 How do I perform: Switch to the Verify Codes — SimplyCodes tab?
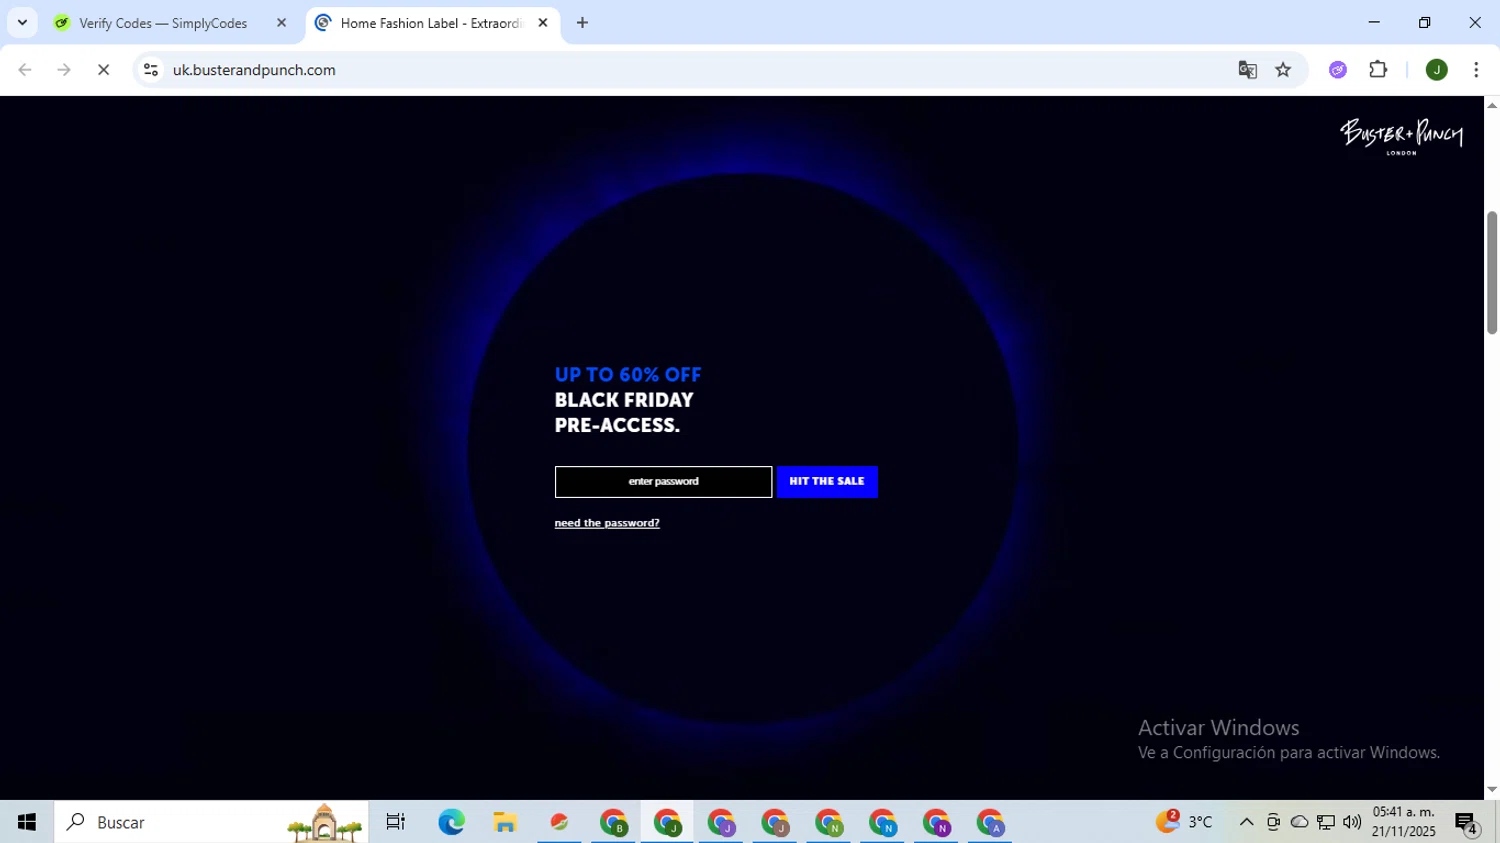point(163,23)
